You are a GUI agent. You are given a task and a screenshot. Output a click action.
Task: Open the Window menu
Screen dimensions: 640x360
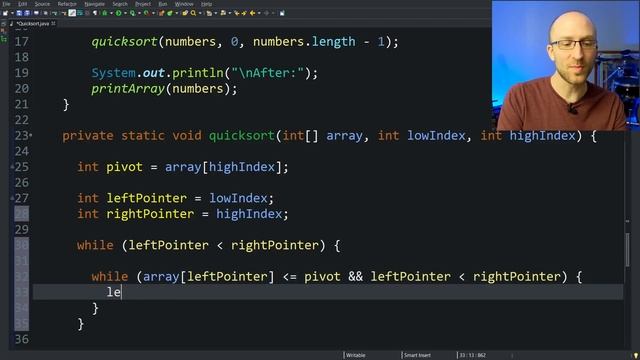tap(184, 4)
